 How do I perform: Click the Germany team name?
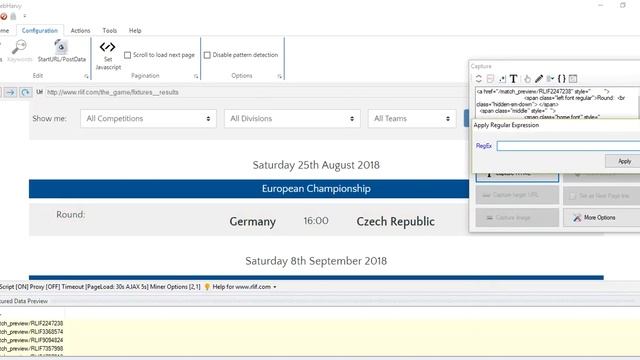[x=253, y=222]
